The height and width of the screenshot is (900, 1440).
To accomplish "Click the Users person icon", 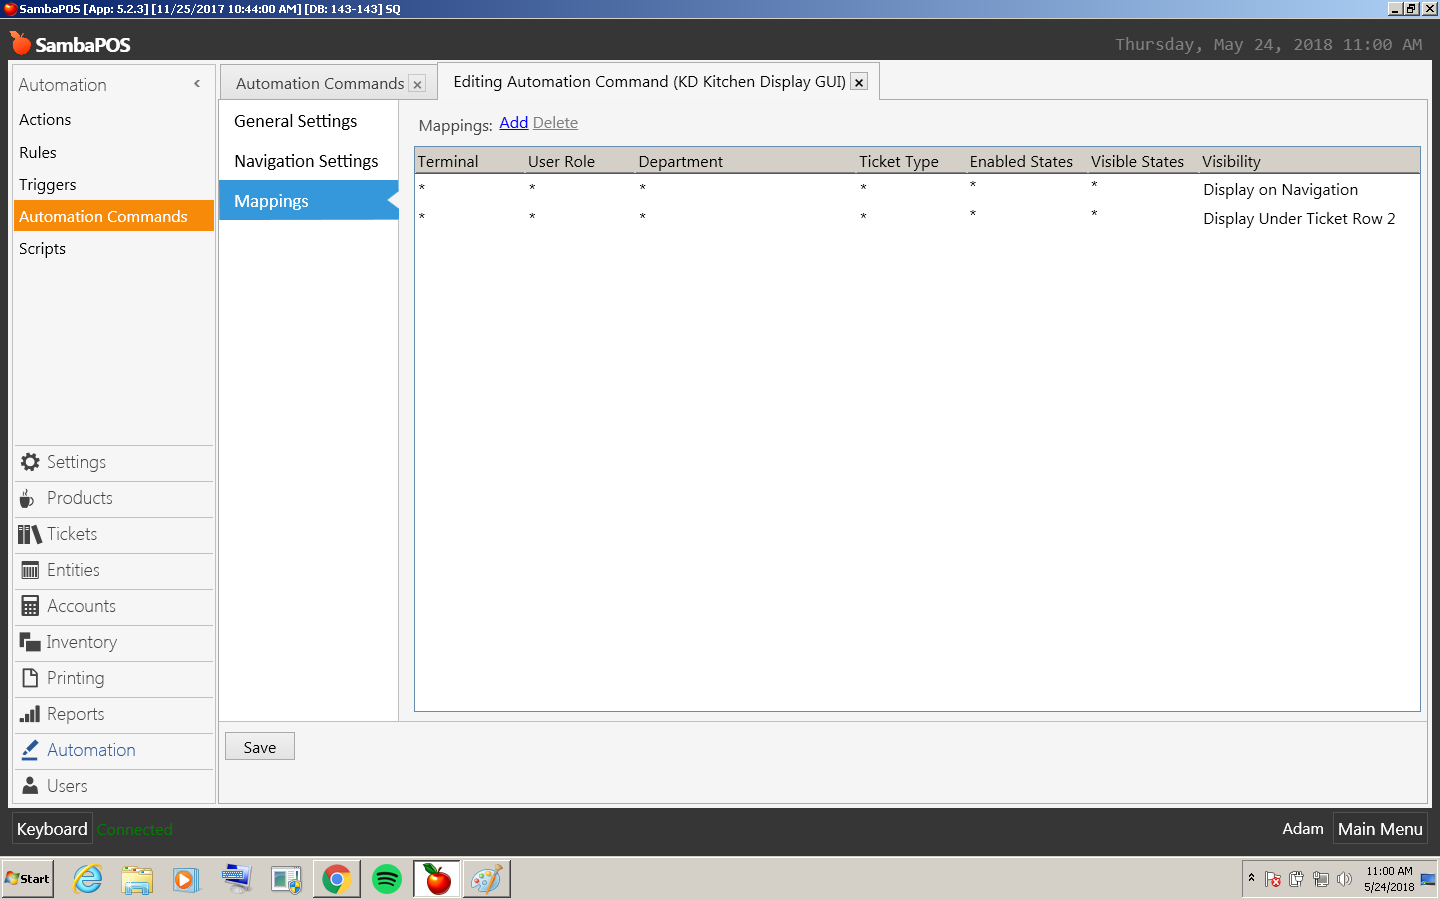I will click(30, 786).
